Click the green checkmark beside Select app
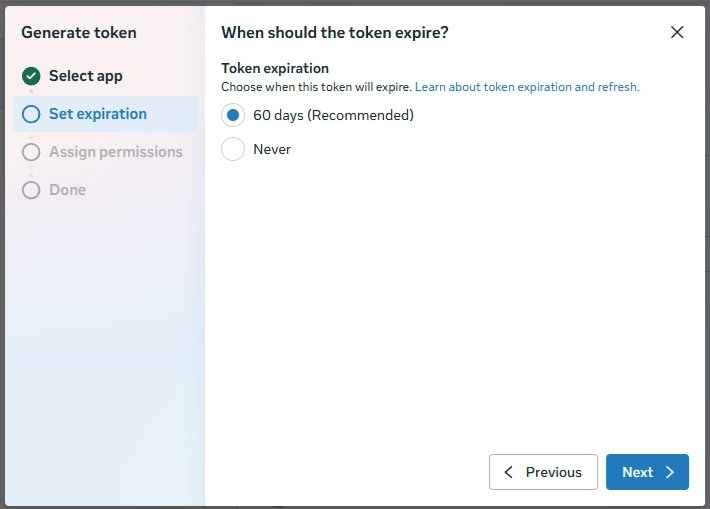The width and height of the screenshot is (710, 509). click(31, 76)
